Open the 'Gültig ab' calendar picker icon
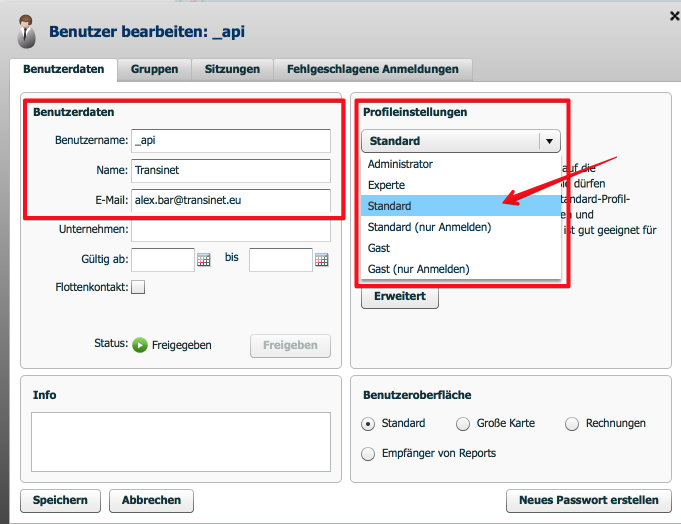Image resolution: width=681 pixels, height=524 pixels. (x=204, y=260)
